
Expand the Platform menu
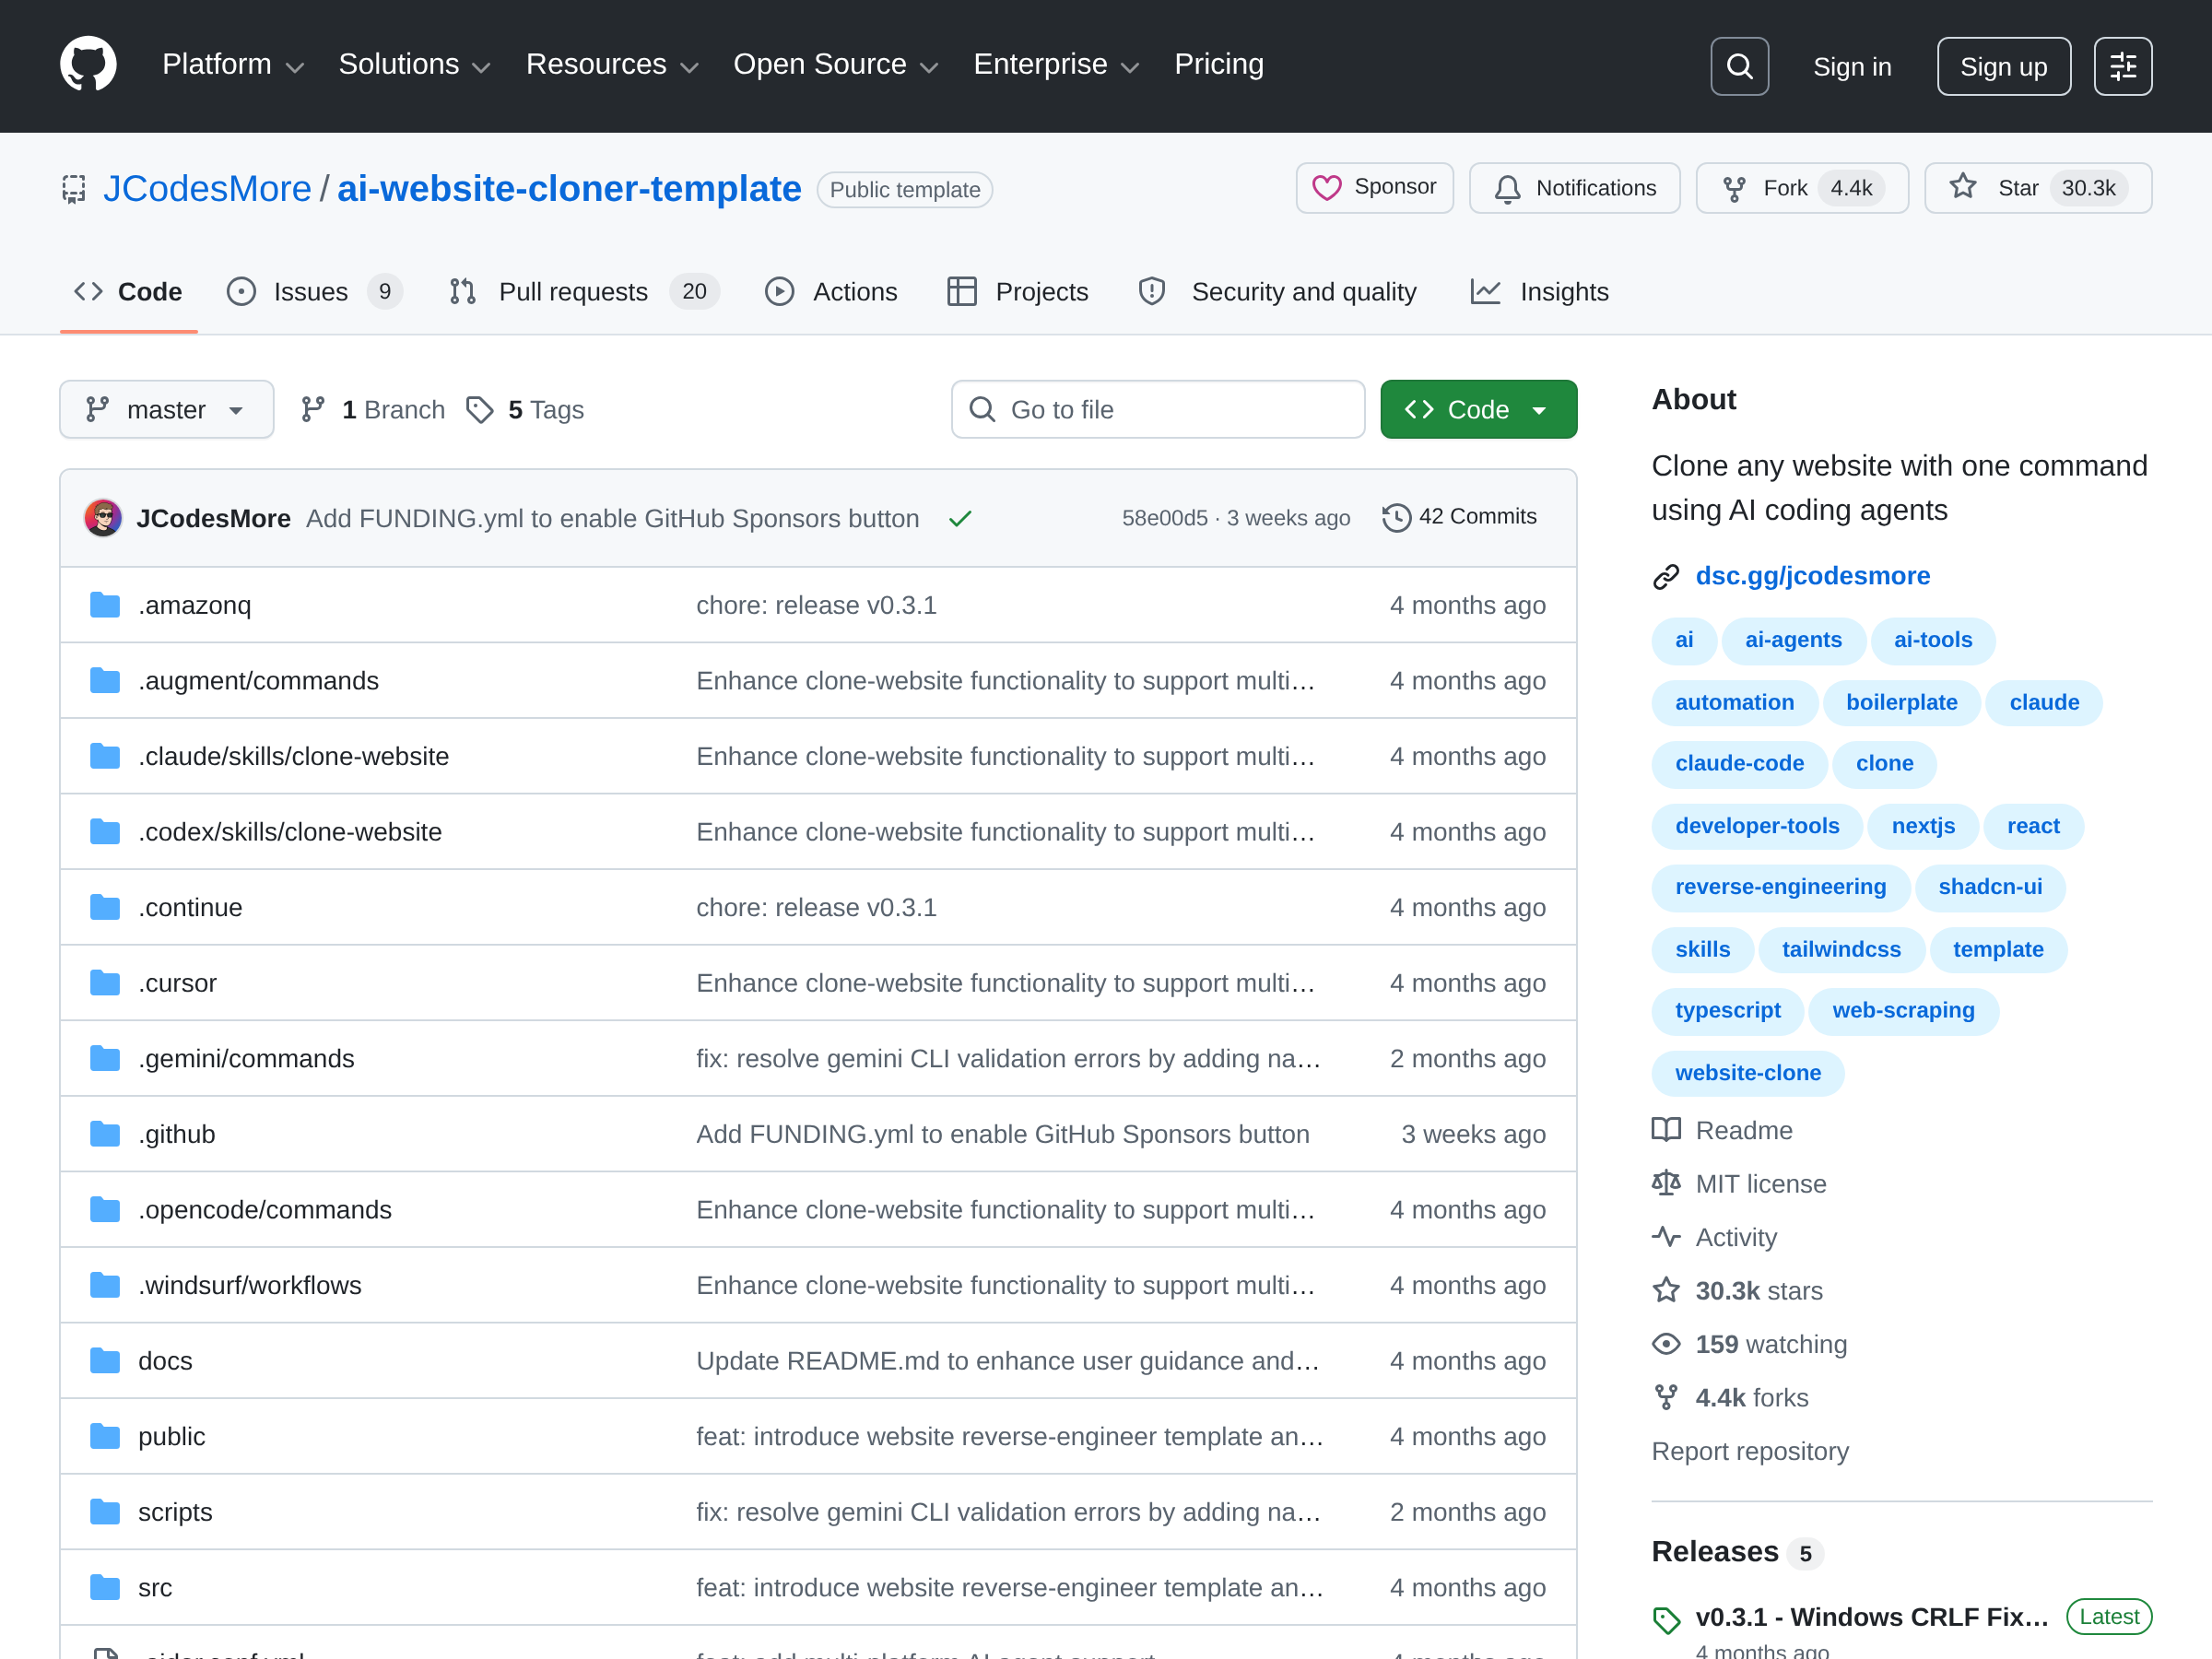coord(232,65)
